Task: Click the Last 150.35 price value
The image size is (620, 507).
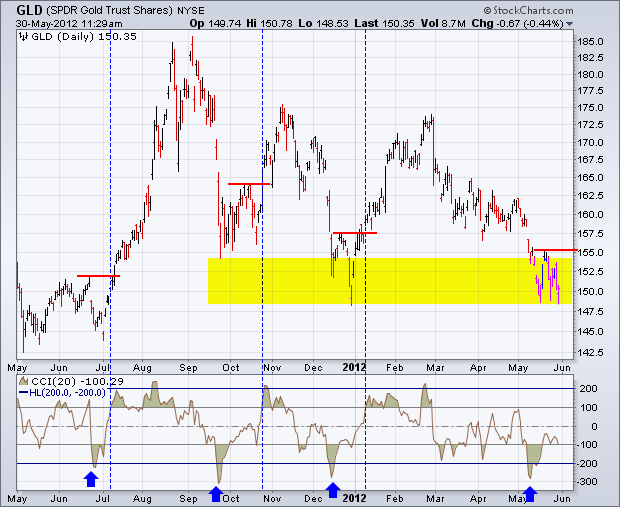Action: 384,24
